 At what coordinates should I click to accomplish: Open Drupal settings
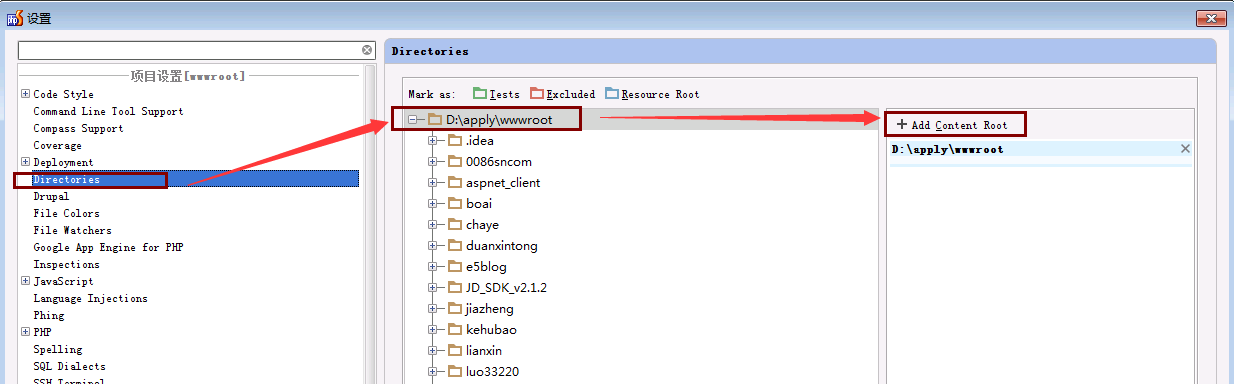51,196
